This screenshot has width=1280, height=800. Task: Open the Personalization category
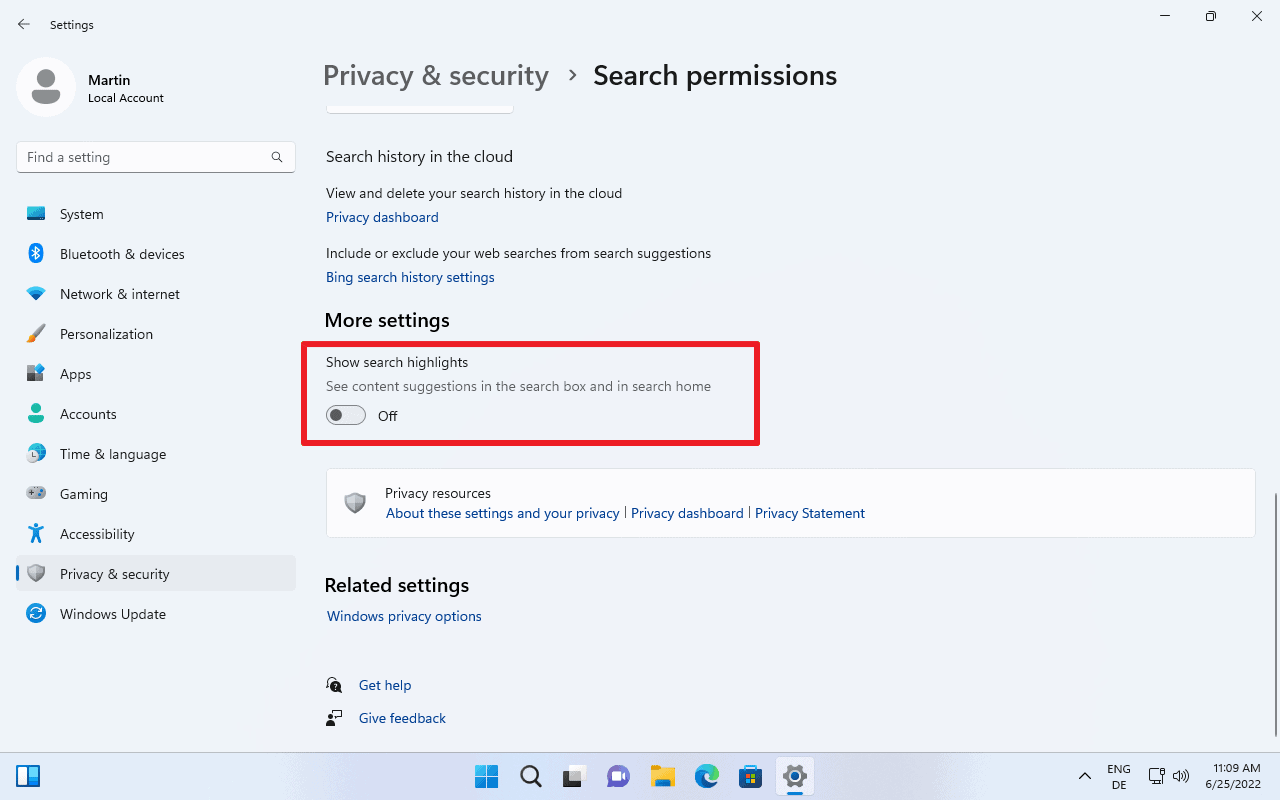pyautogui.click(x=106, y=334)
